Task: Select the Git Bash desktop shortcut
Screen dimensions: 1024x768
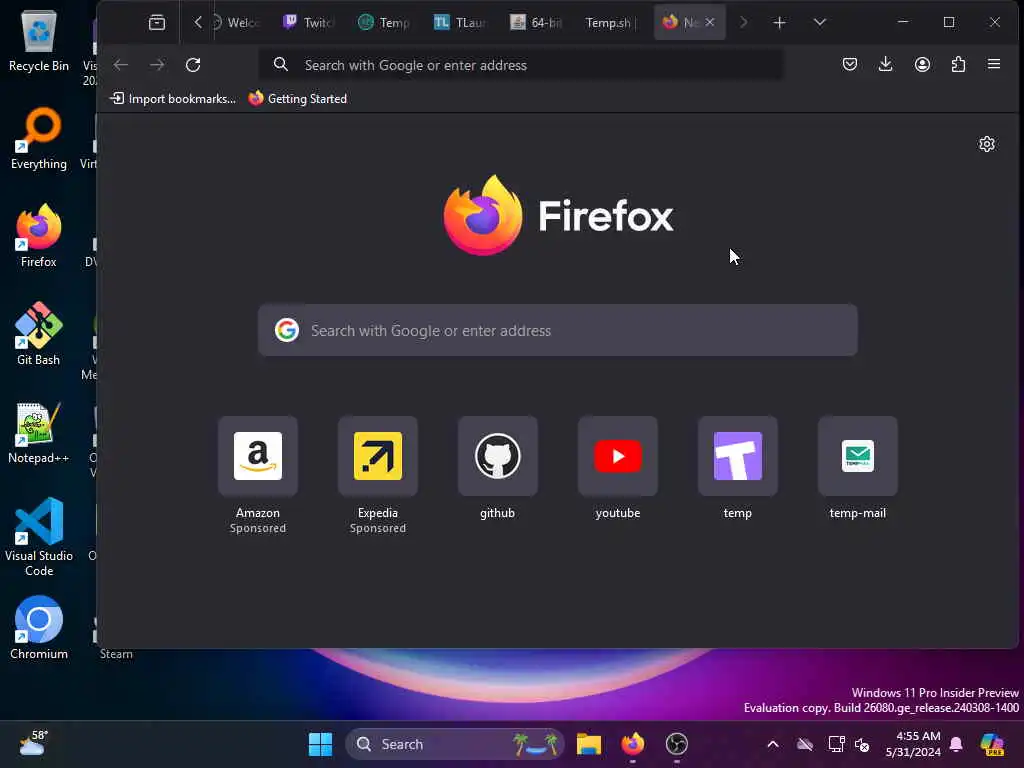Action: 39,334
